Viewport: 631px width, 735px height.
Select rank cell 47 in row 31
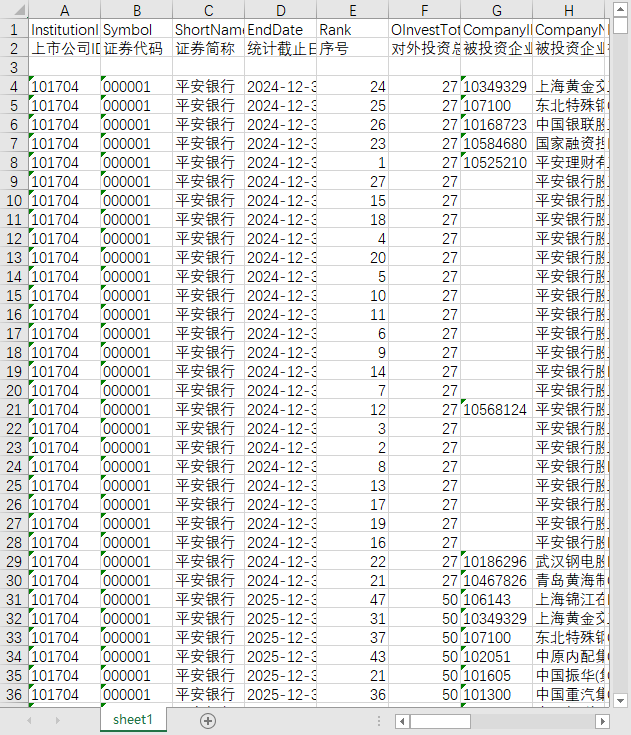tap(353, 600)
